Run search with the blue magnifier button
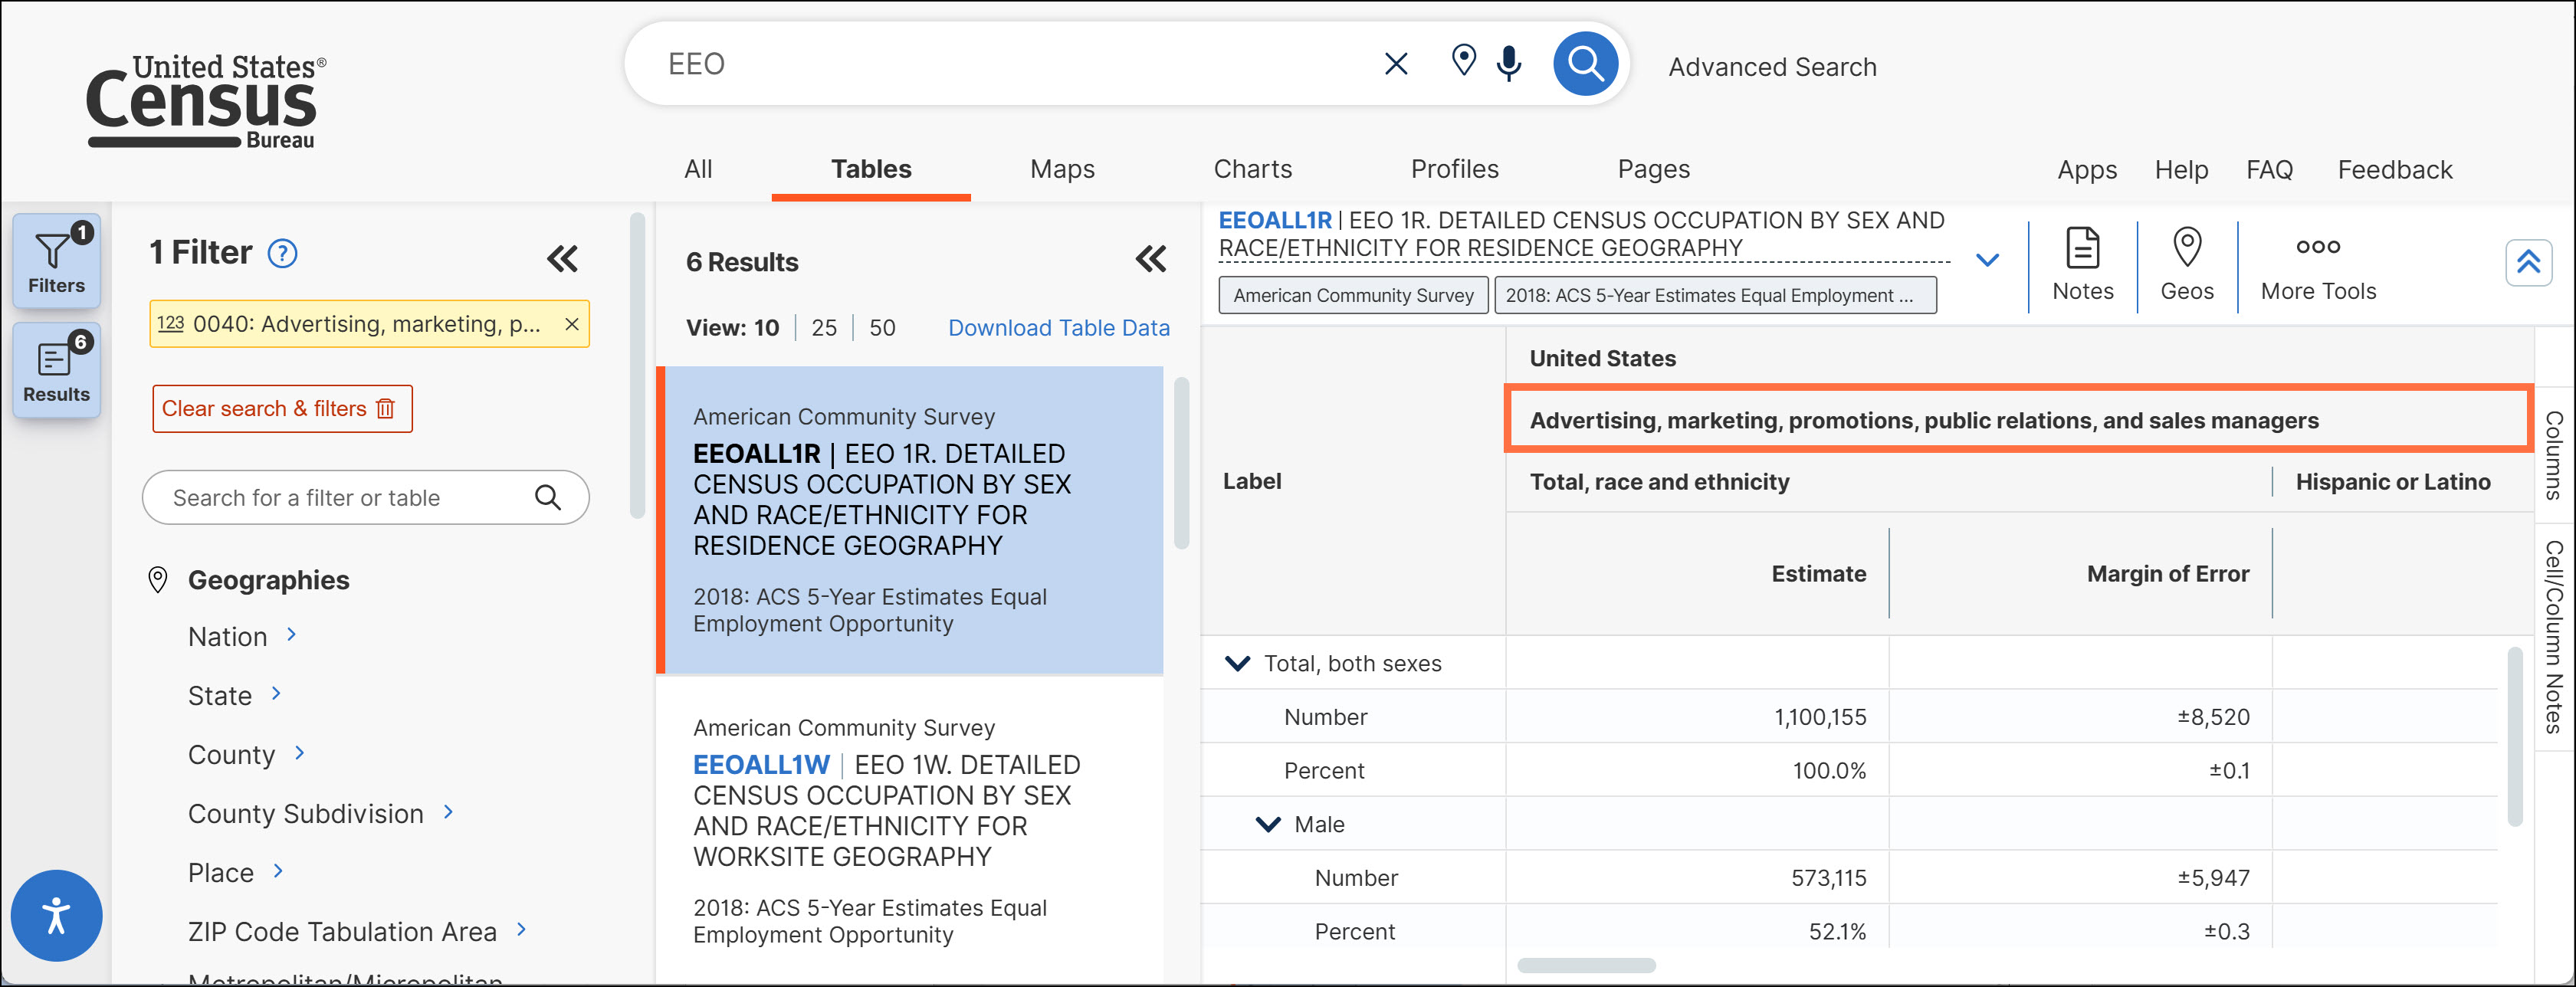The width and height of the screenshot is (2576, 987). pyautogui.click(x=1585, y=64)
